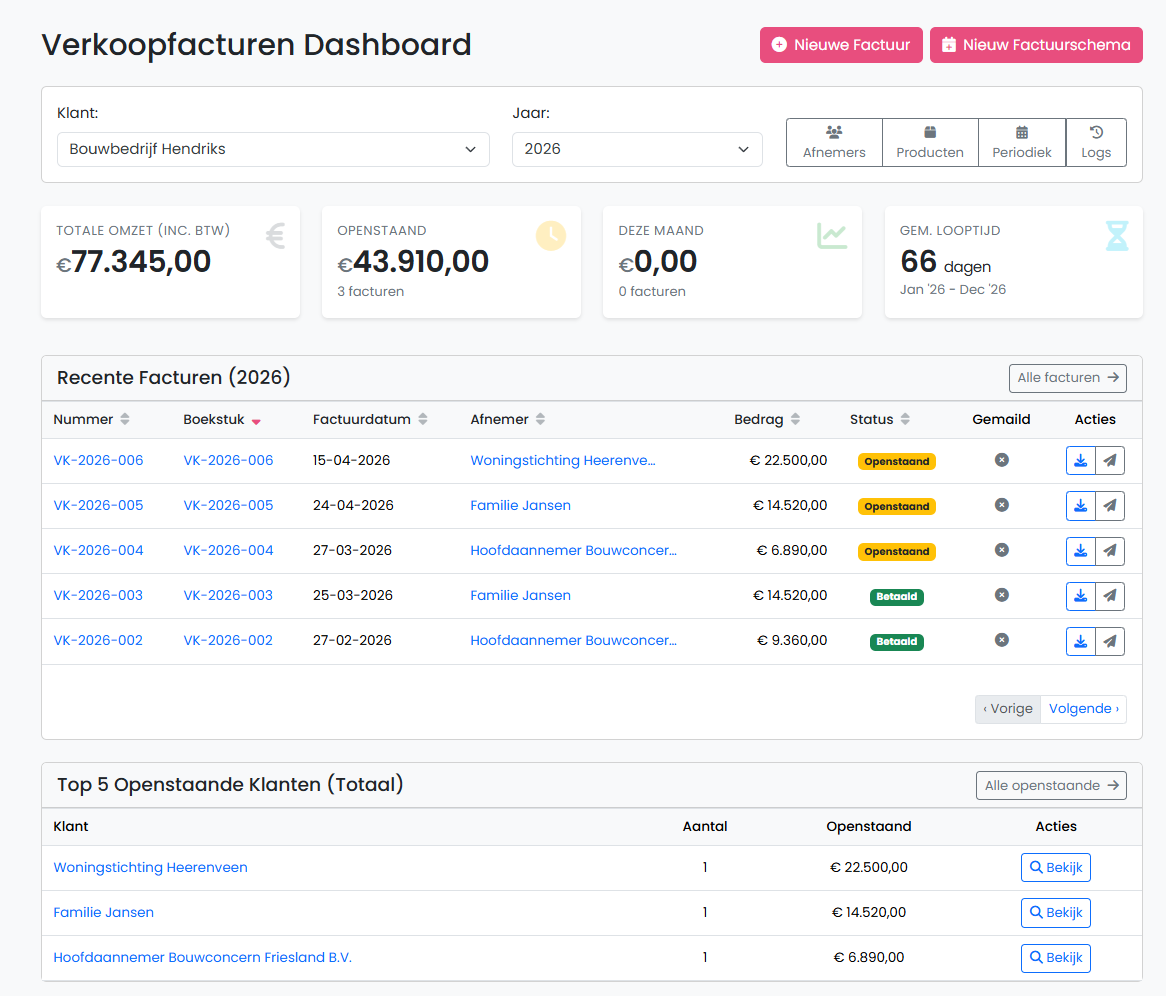The height and width of the screenshot is (996, 1166).
Task: Open Hoofdaannemer Bouwconcer… on the VK-2026-004 row
Action: (573, 550)
